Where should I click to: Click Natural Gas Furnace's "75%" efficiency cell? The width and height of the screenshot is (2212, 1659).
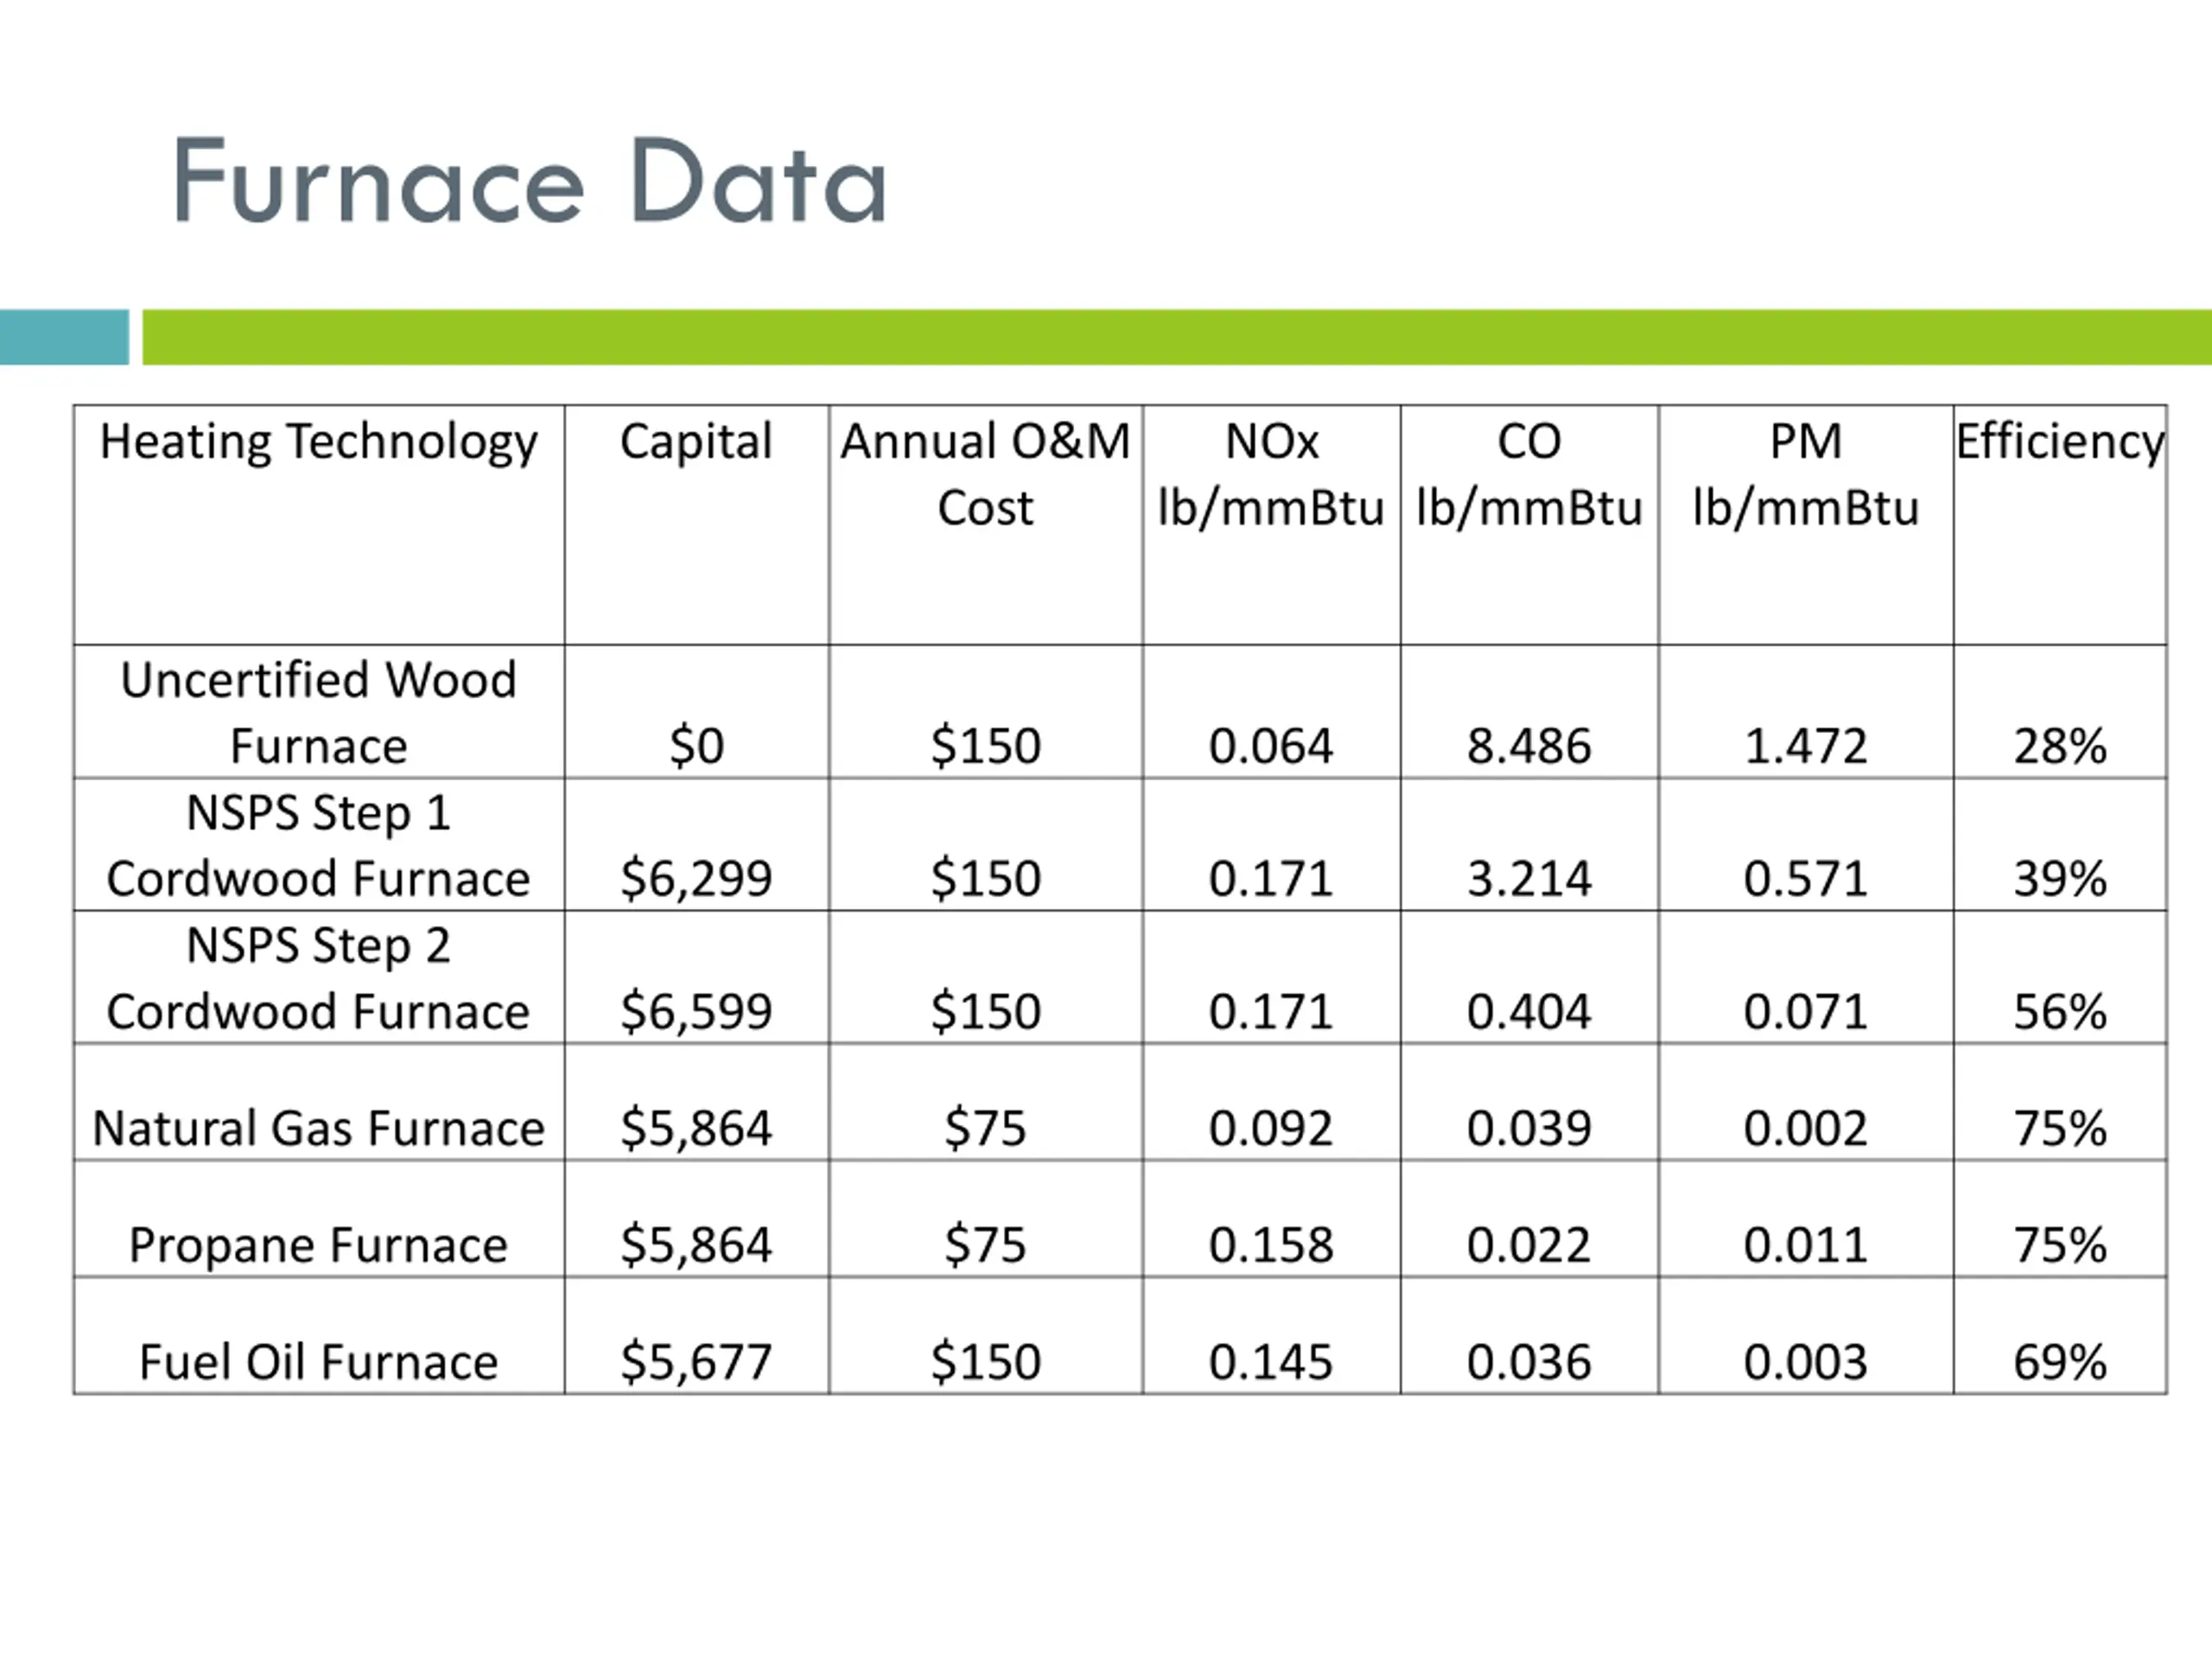[x=2060, y=1129]
